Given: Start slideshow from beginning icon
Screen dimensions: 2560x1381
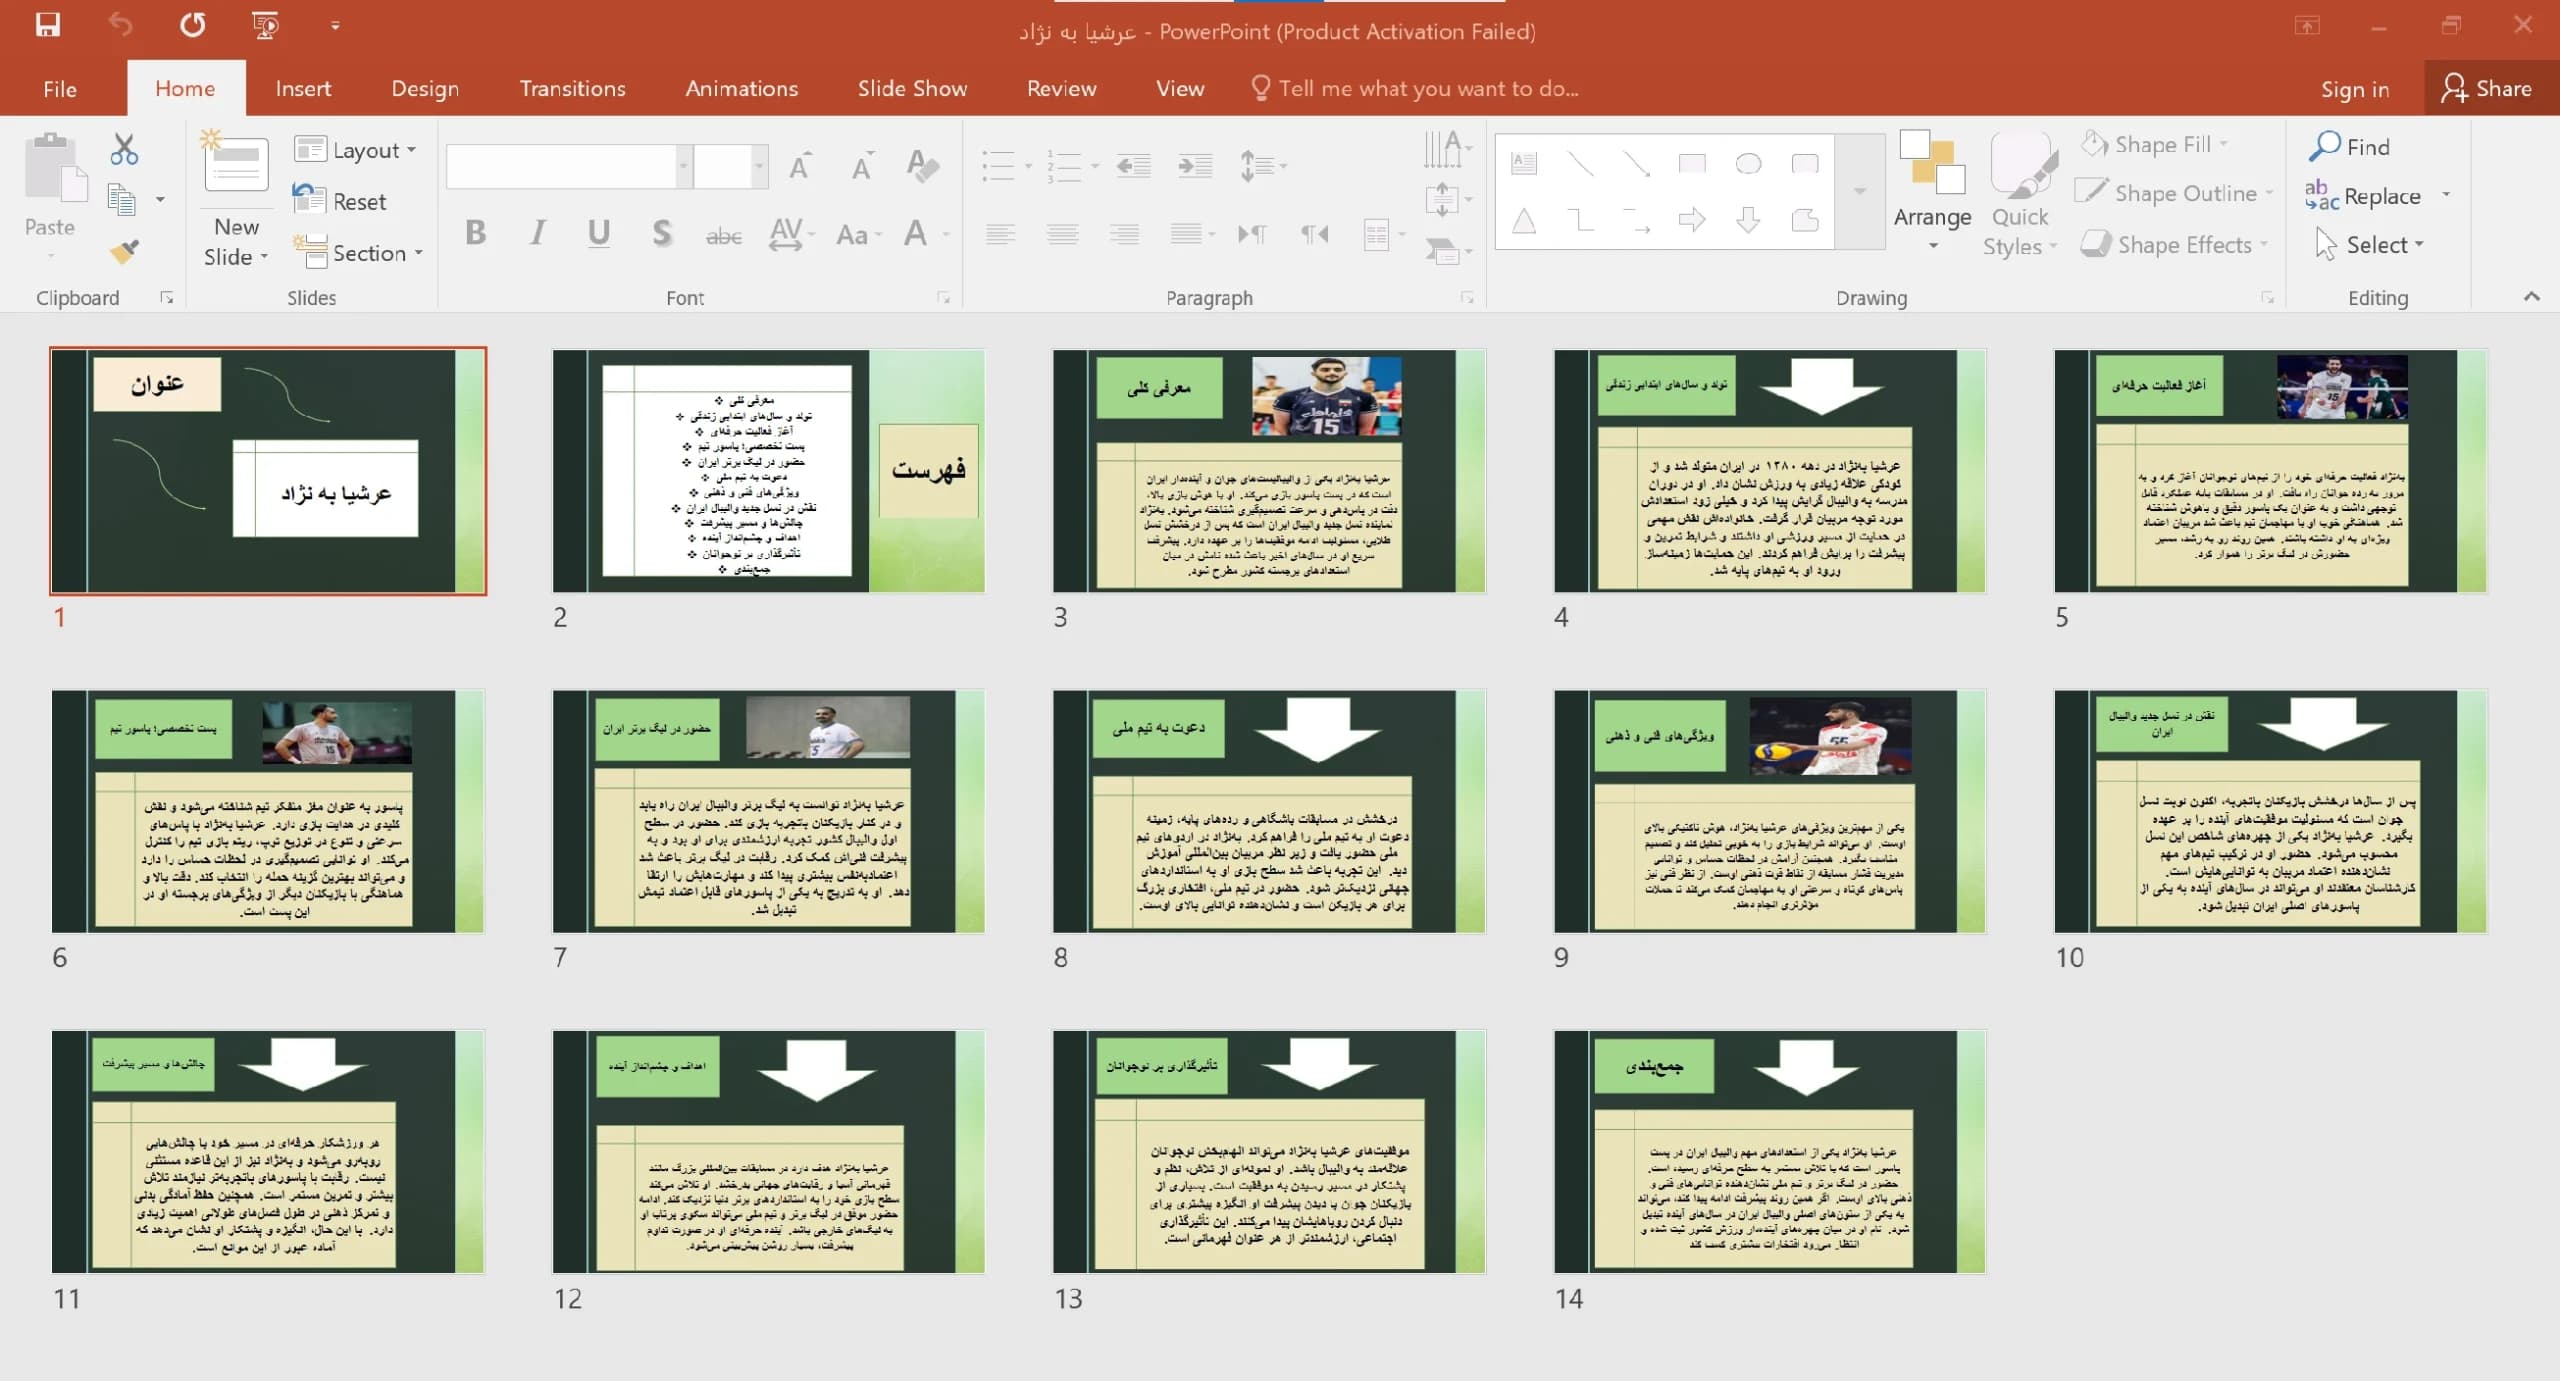Looking at the screenshot, I should (265, 24).
